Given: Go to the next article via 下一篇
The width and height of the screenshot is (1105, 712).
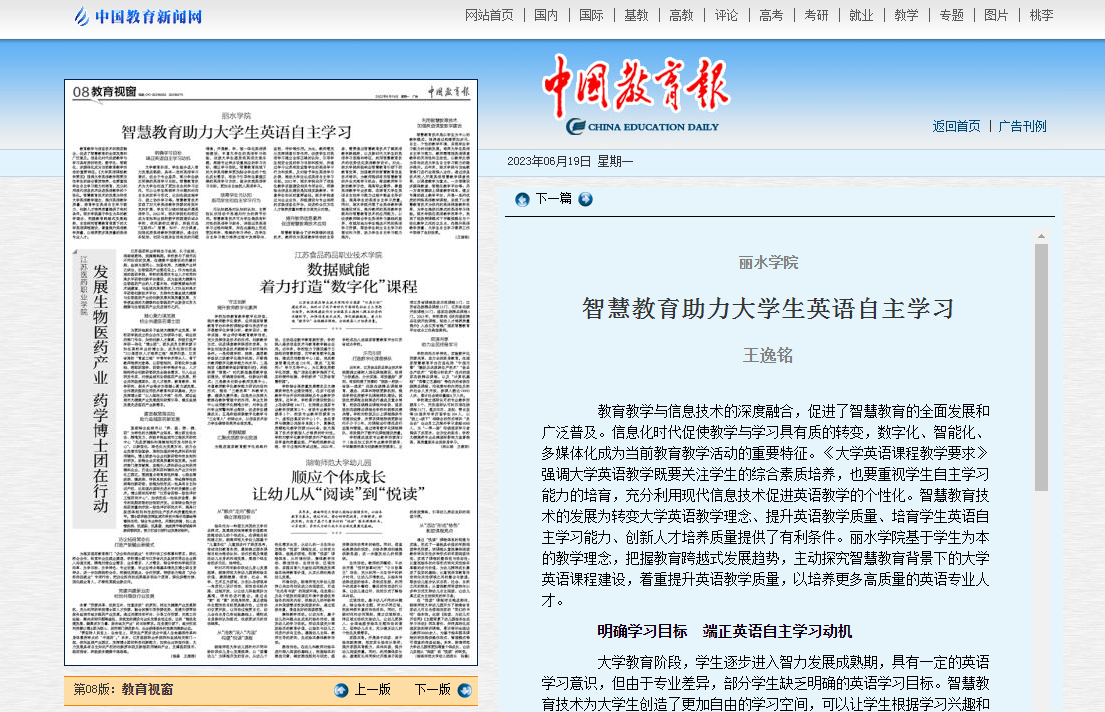Looking at the screenshot, I should tap(553, 199).
